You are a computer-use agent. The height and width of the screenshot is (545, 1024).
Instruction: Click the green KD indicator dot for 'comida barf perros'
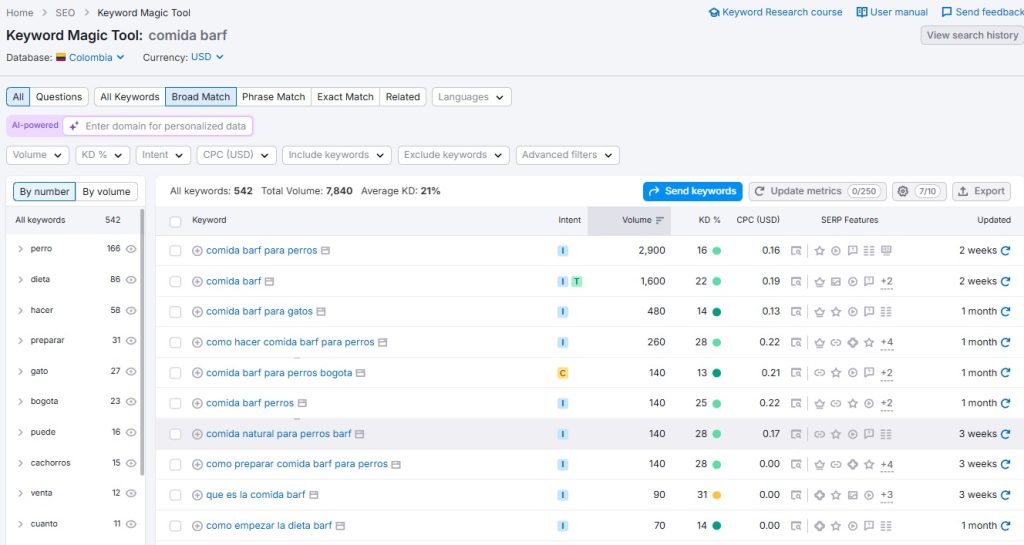pyautogui.click(x=716, y=404)
